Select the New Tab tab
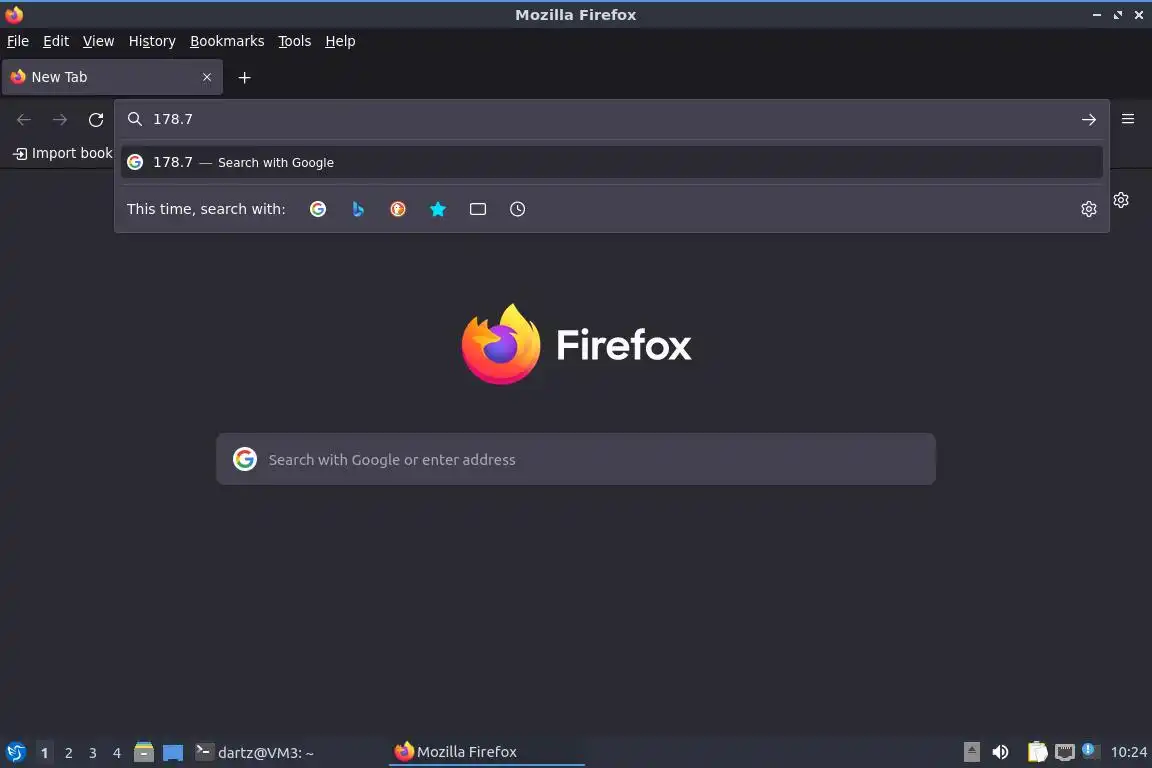This screenshot has width=1152, height=768. [x=112, y=77]
